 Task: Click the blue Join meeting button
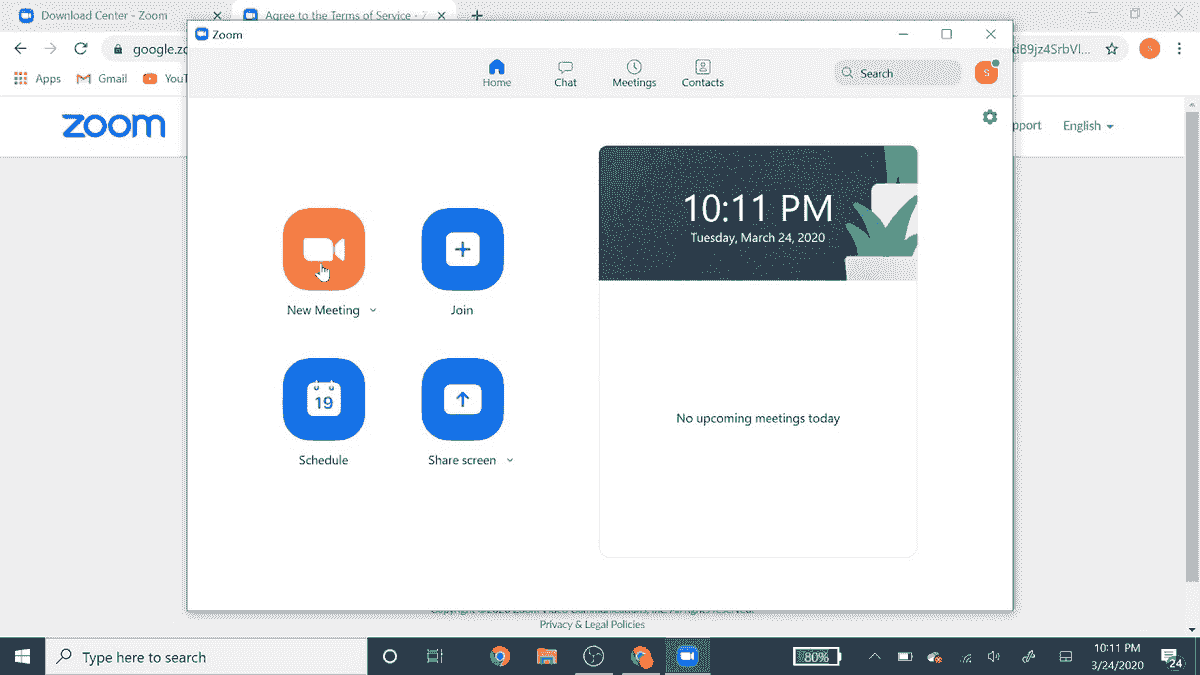click(x=462, y=249)
